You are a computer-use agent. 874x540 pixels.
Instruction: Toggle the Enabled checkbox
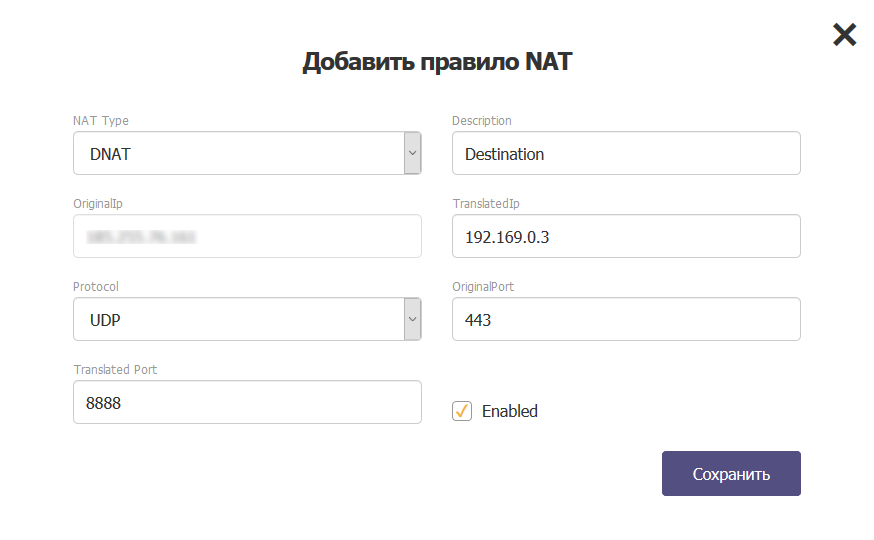[x=462, y=411]
